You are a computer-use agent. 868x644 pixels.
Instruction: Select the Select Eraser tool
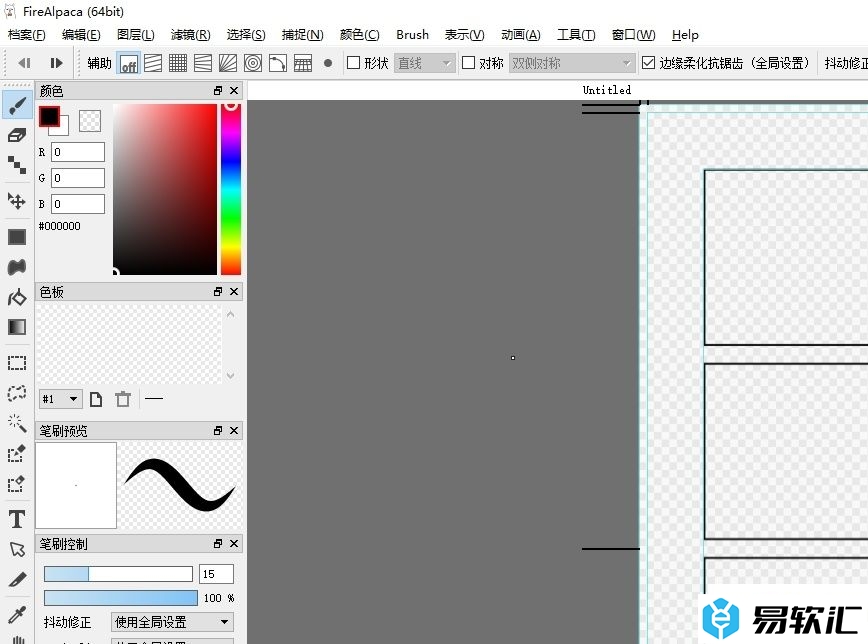click(x=17, y=483)
